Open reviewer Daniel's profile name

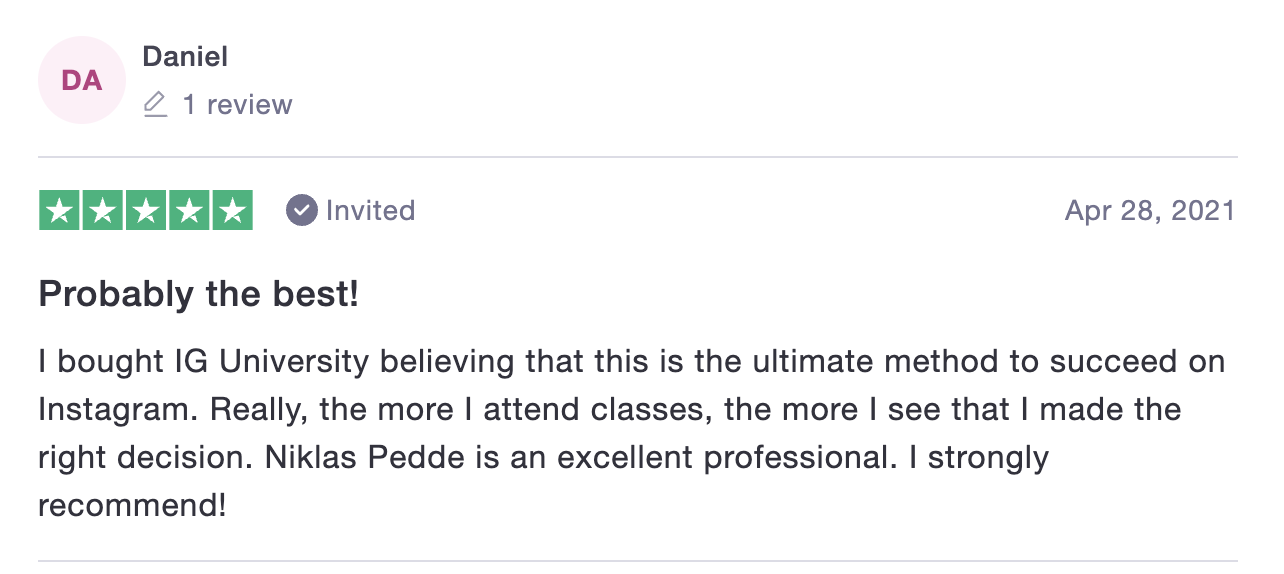185,57
